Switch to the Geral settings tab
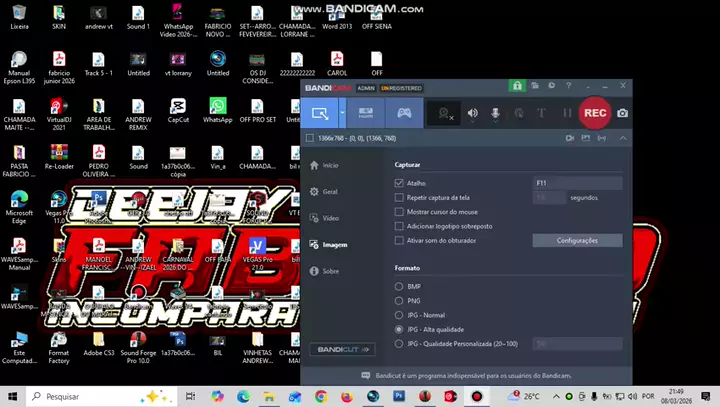 coord(329,191)
